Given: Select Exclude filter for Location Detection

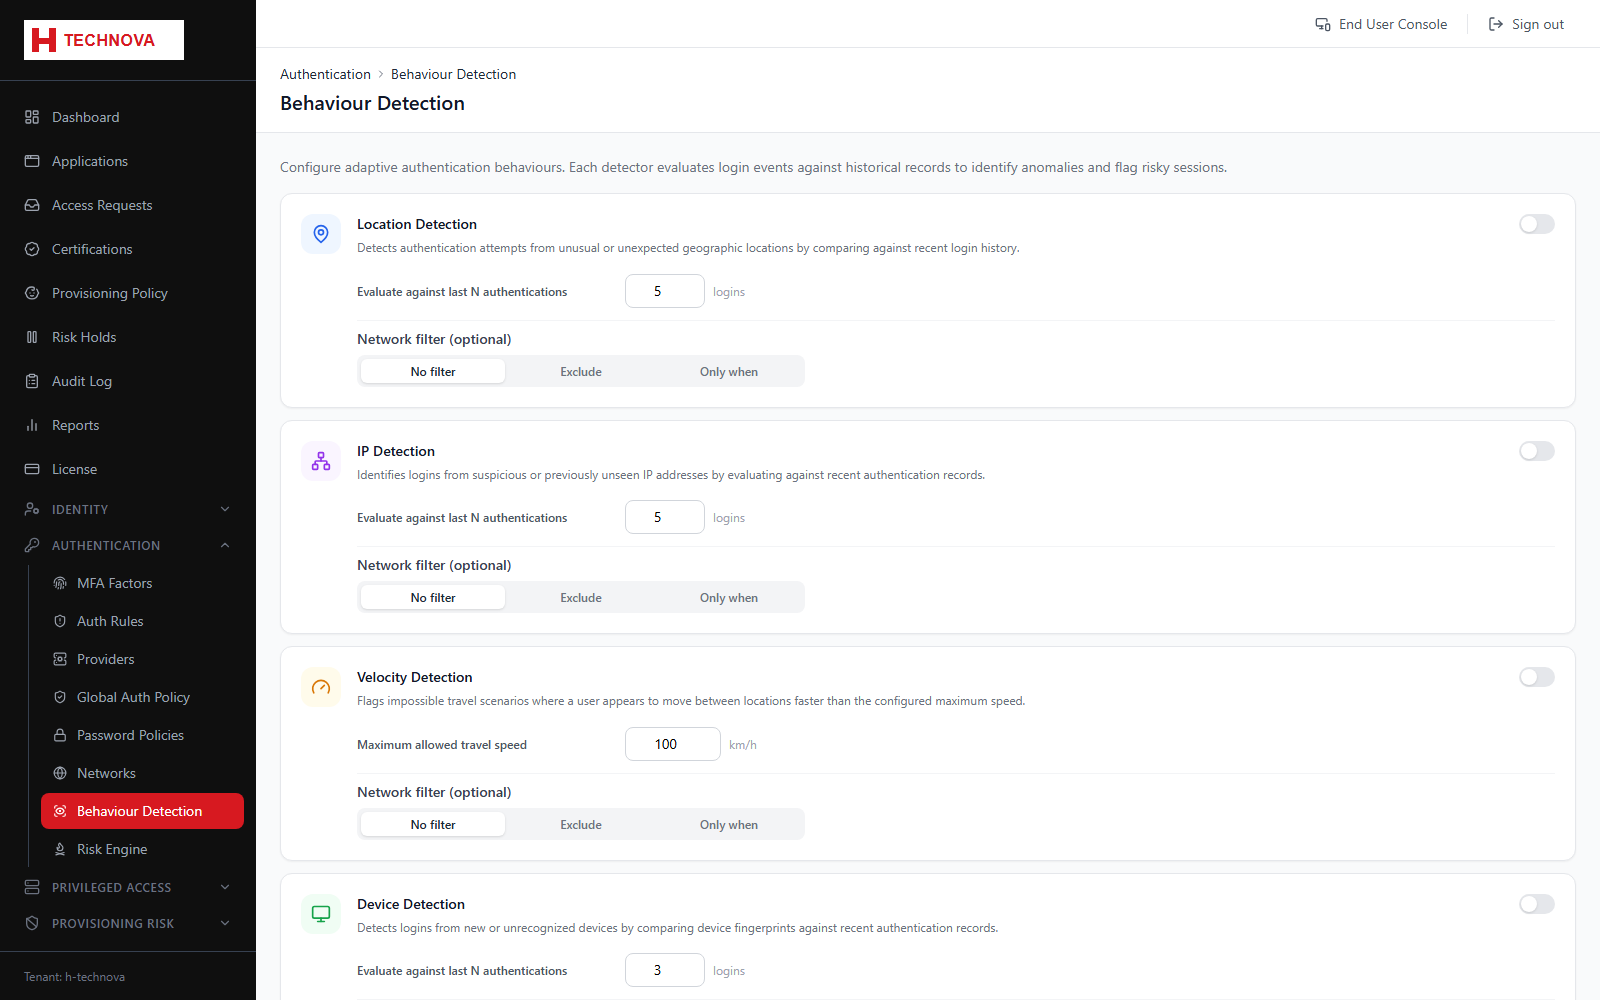Looking at the screenshot, I should (x=581, y=371).
